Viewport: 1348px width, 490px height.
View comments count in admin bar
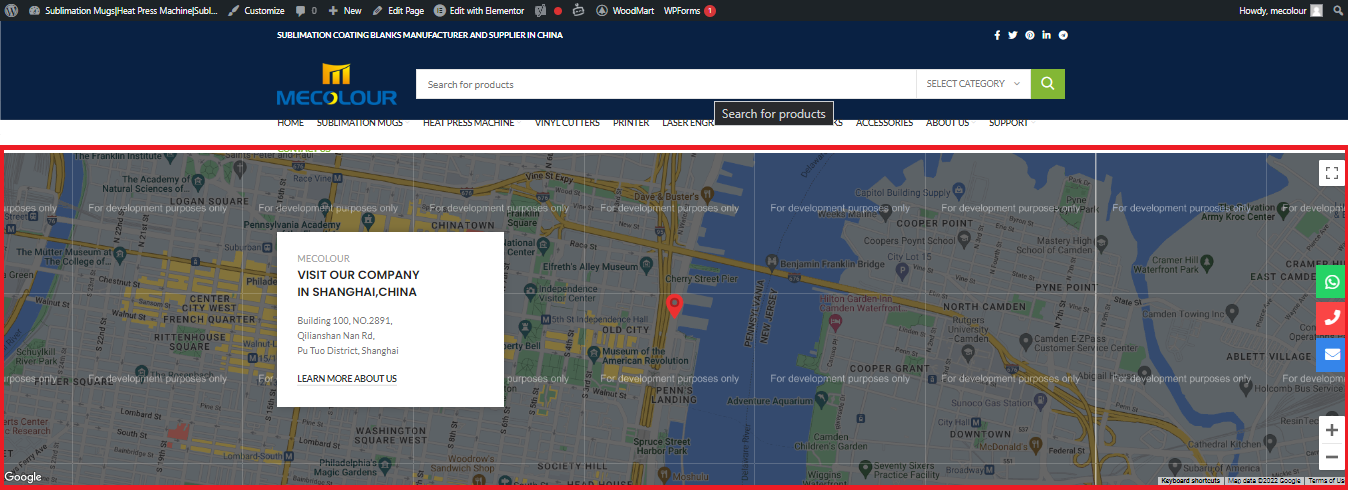[x=306, y=10]
